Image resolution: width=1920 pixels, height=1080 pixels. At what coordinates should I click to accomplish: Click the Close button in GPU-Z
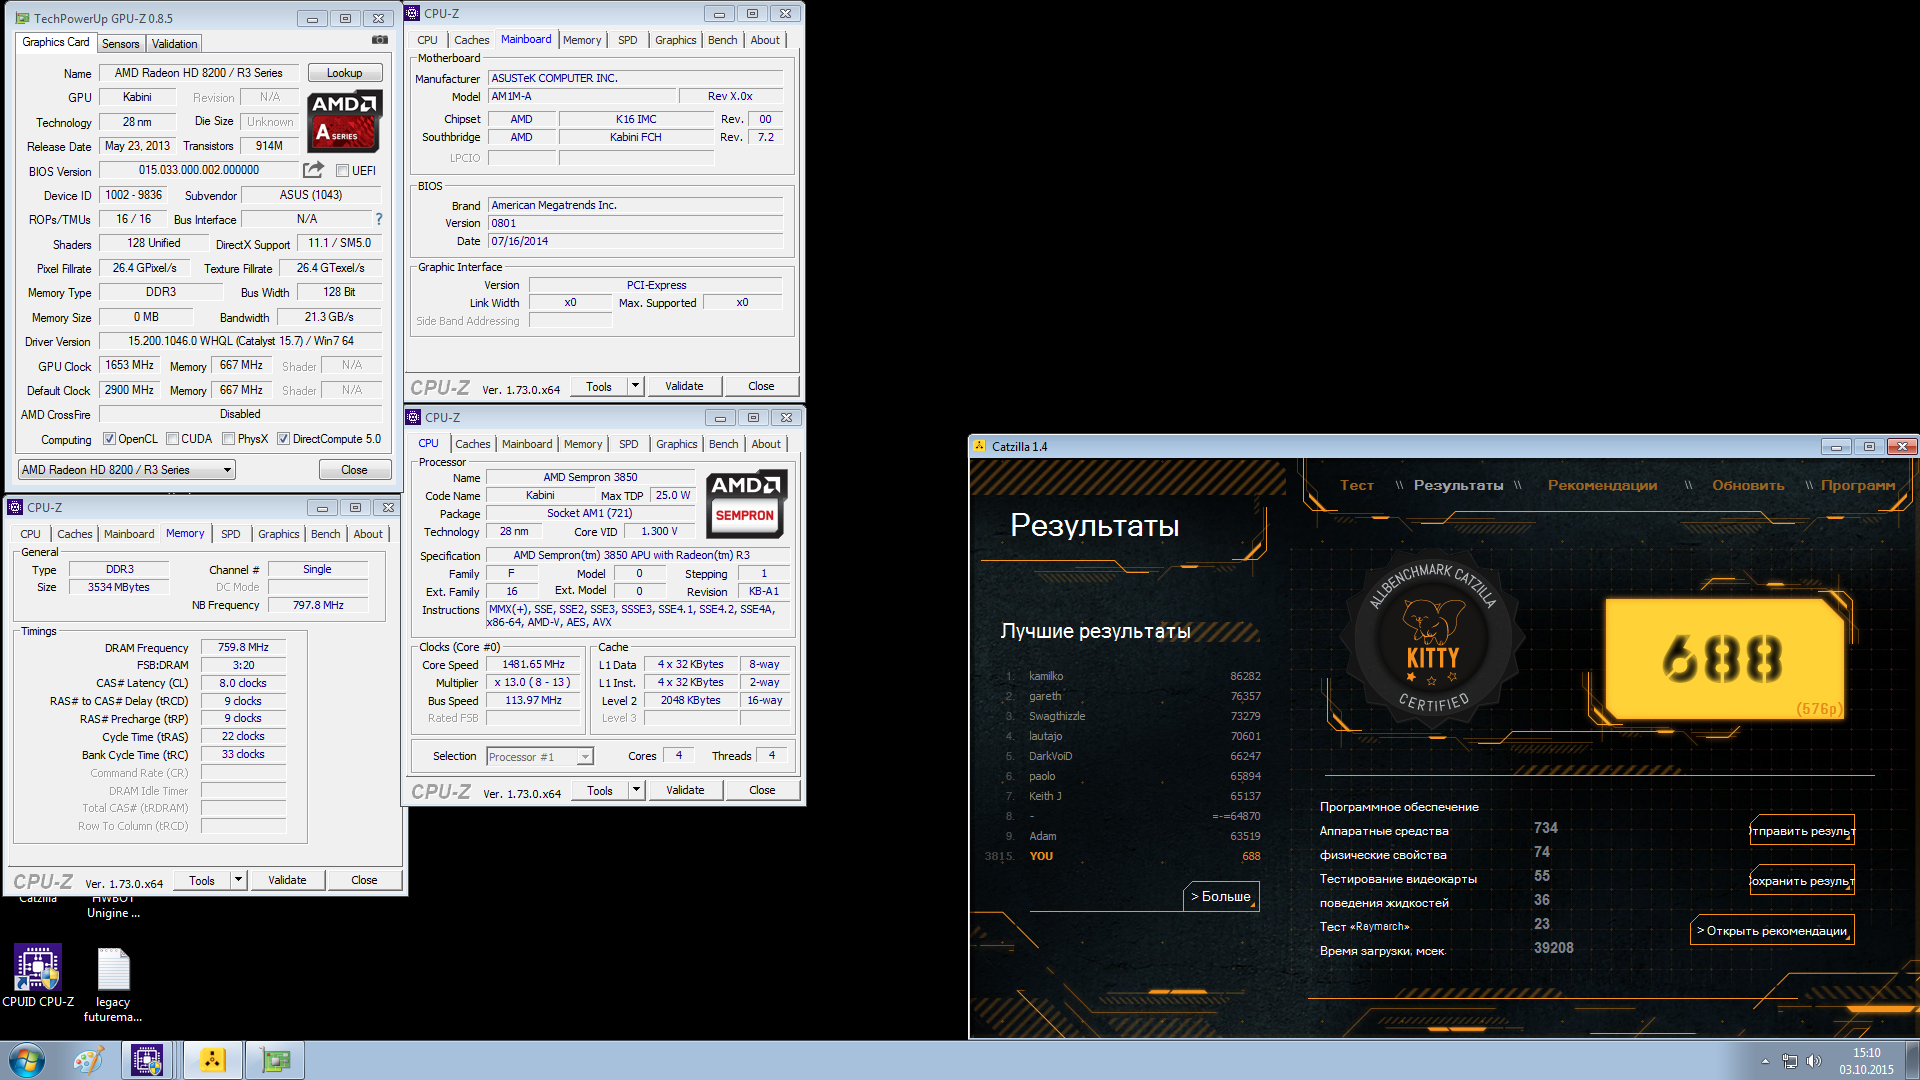[x=354, y=470]
